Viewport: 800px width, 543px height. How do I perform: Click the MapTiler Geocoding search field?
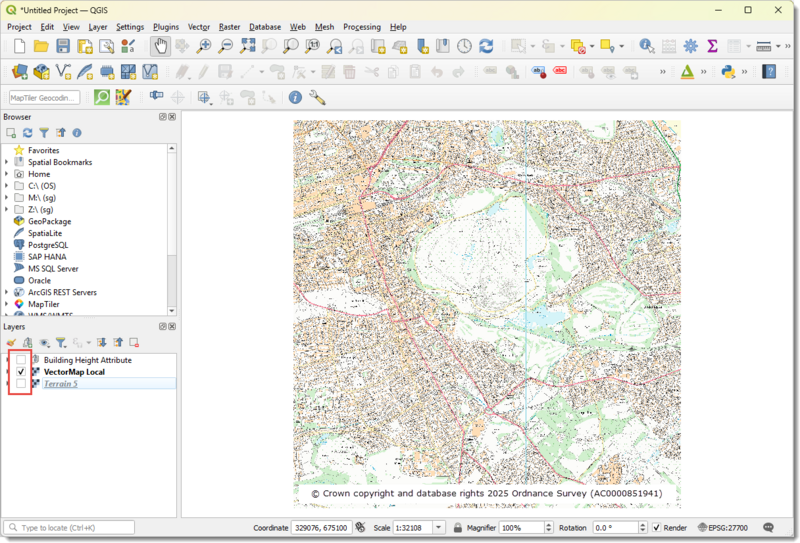[44, 97]
